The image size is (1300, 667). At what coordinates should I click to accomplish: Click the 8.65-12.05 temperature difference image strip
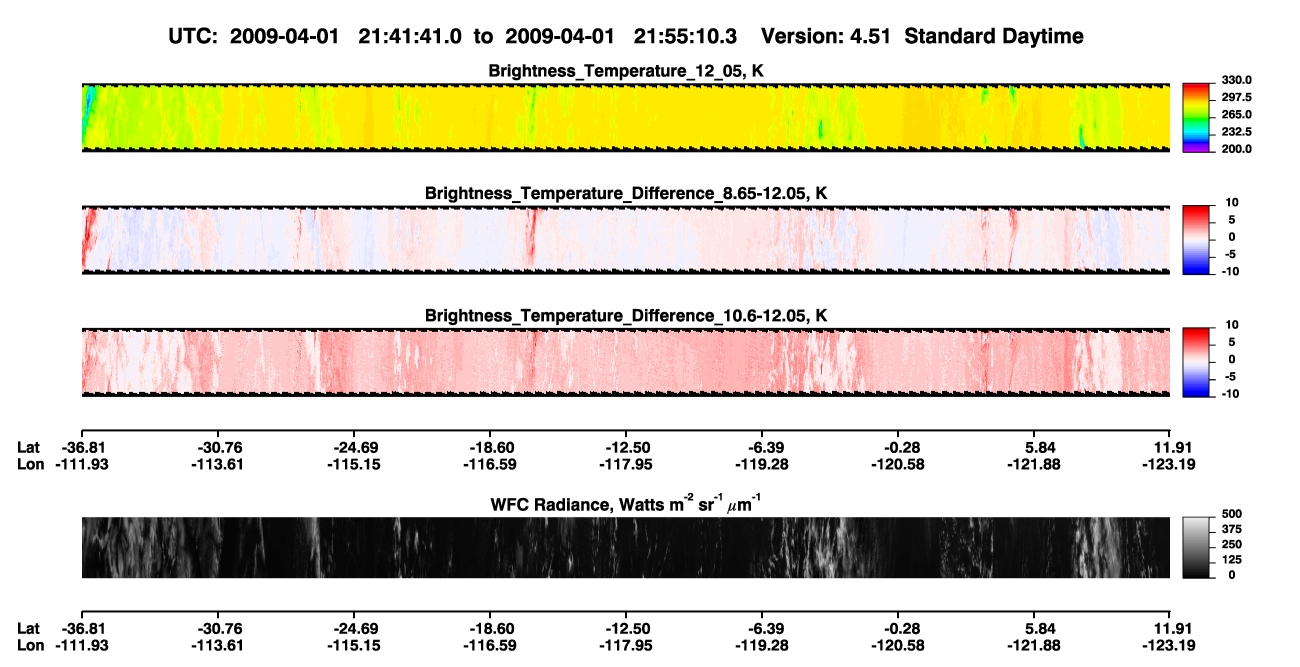(625, 240)
